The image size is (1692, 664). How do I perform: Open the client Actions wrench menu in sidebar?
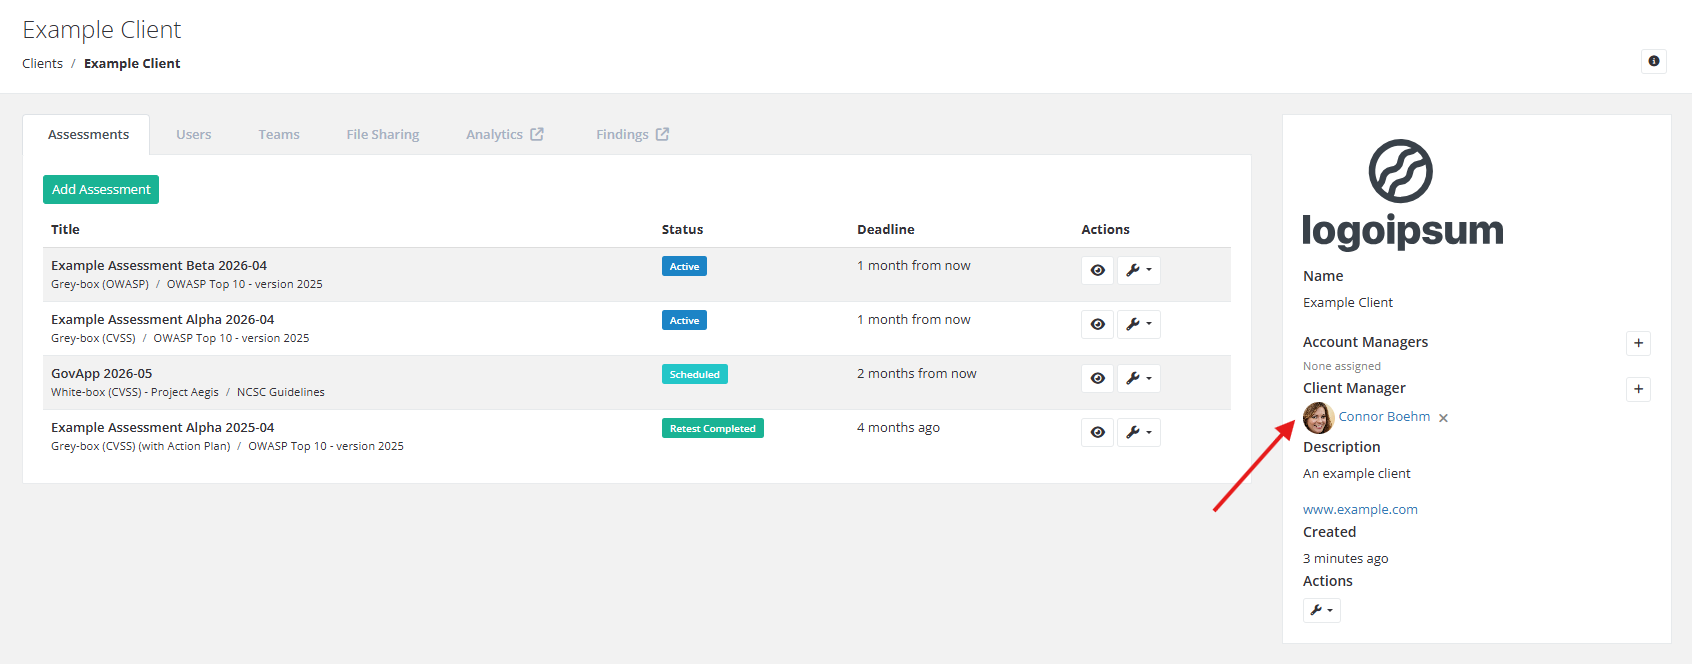point(1321,610)
